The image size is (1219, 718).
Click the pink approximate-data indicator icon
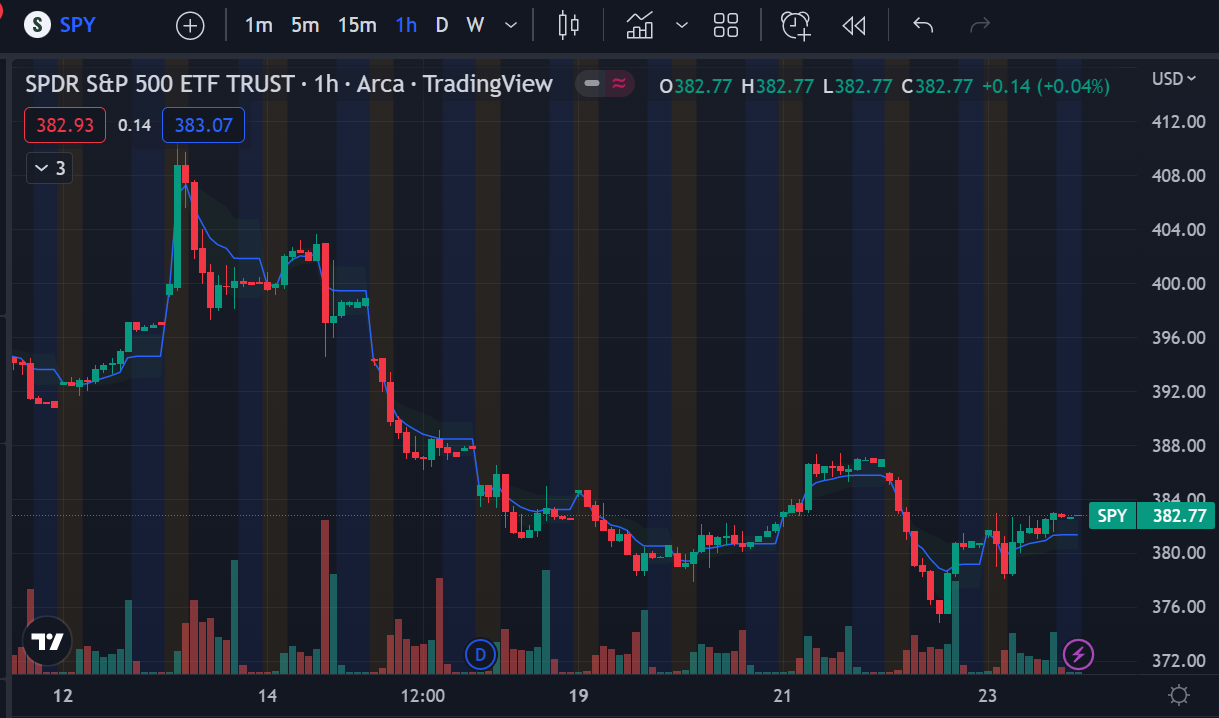(619, 84)
